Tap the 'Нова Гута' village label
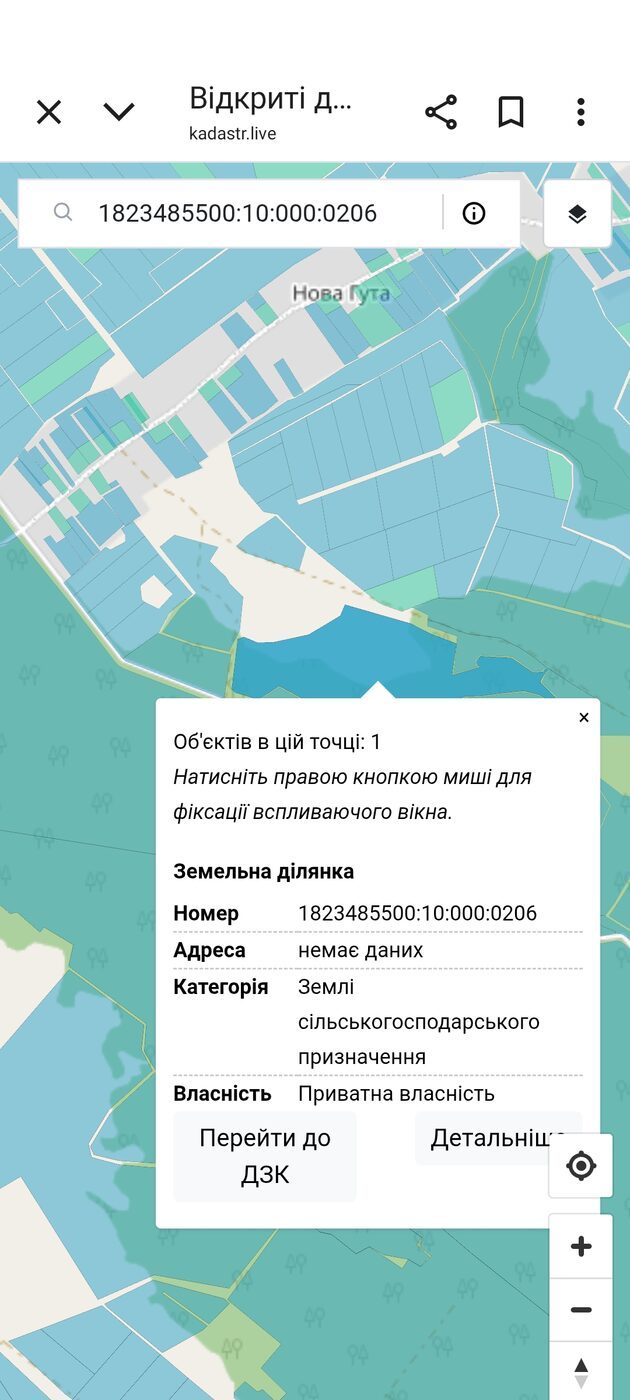630x1400 pixels. [340, 293]
